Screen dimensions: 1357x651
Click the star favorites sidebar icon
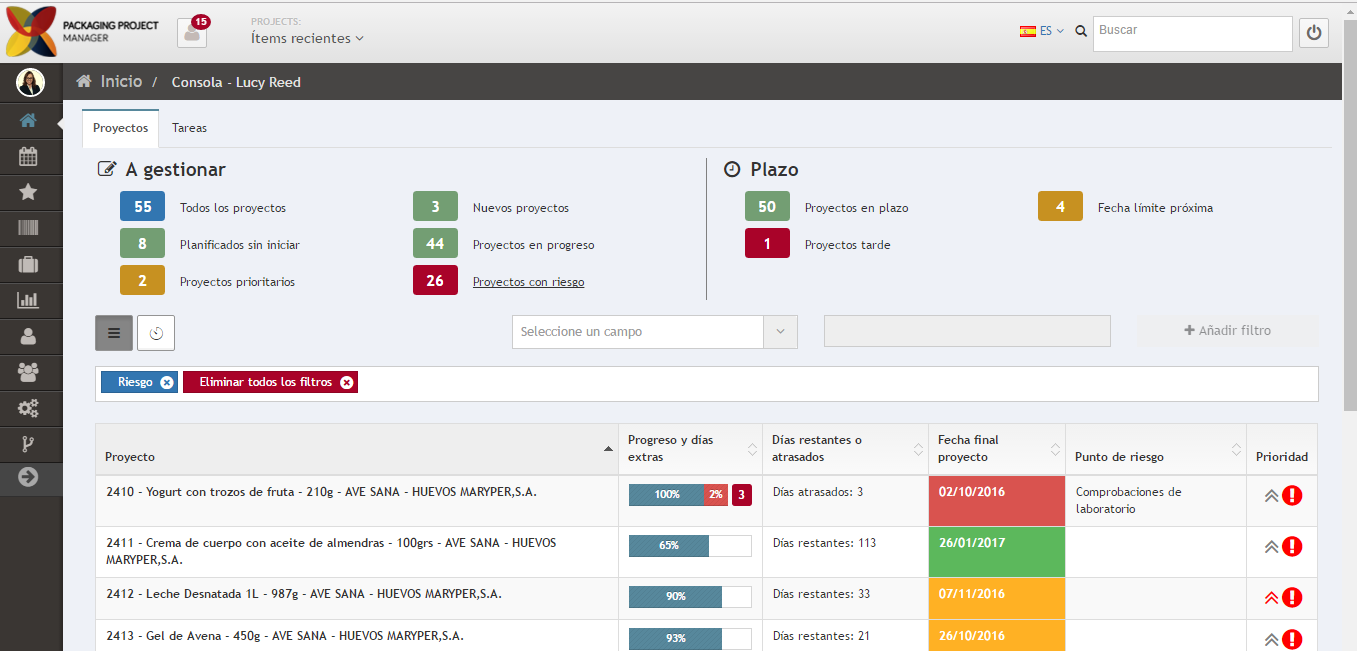click(x=28, y=192)
